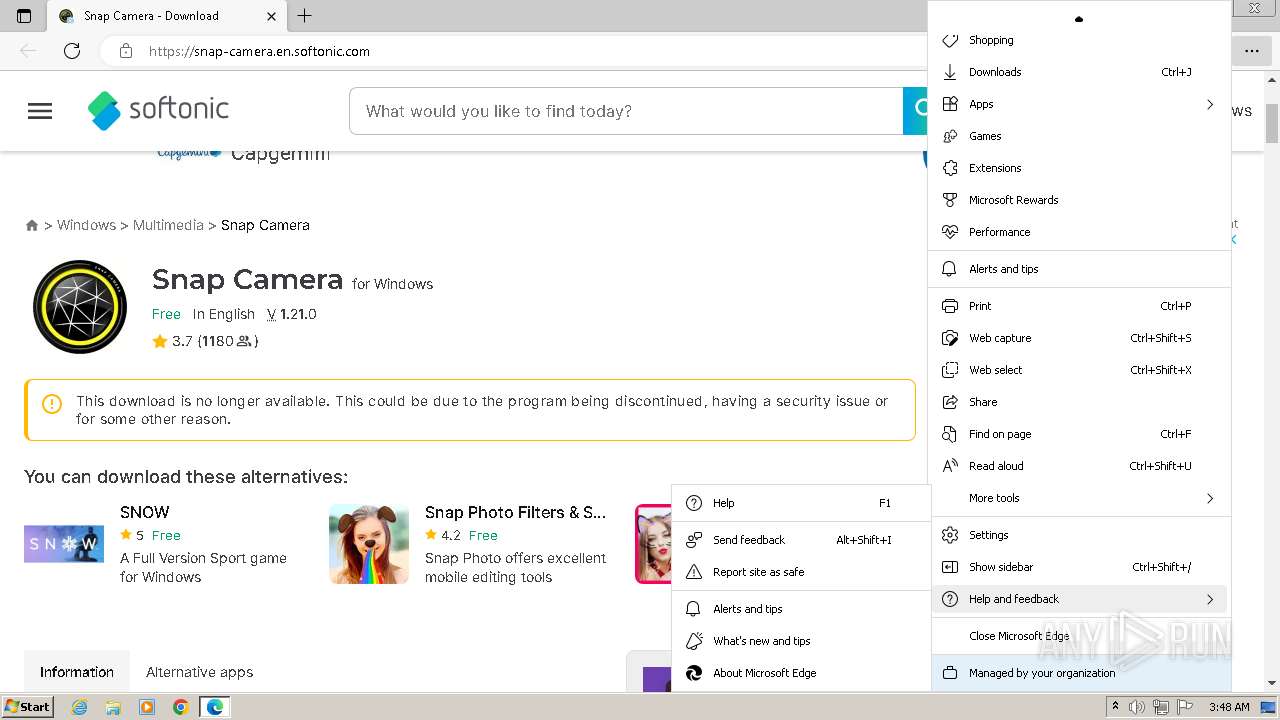Click the Share arrow icon
Screen dimensions: 1280x720
[x=950, y=402]
